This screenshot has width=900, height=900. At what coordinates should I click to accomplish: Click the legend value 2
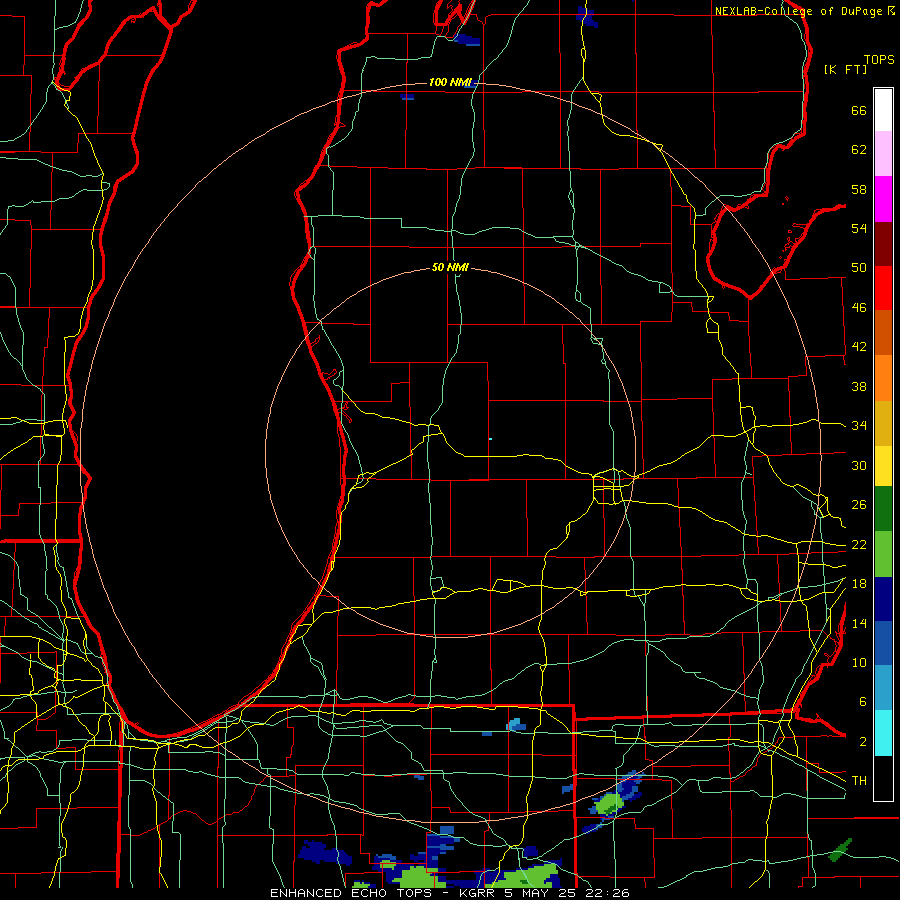pyautogui.click(x=863, y=741)
